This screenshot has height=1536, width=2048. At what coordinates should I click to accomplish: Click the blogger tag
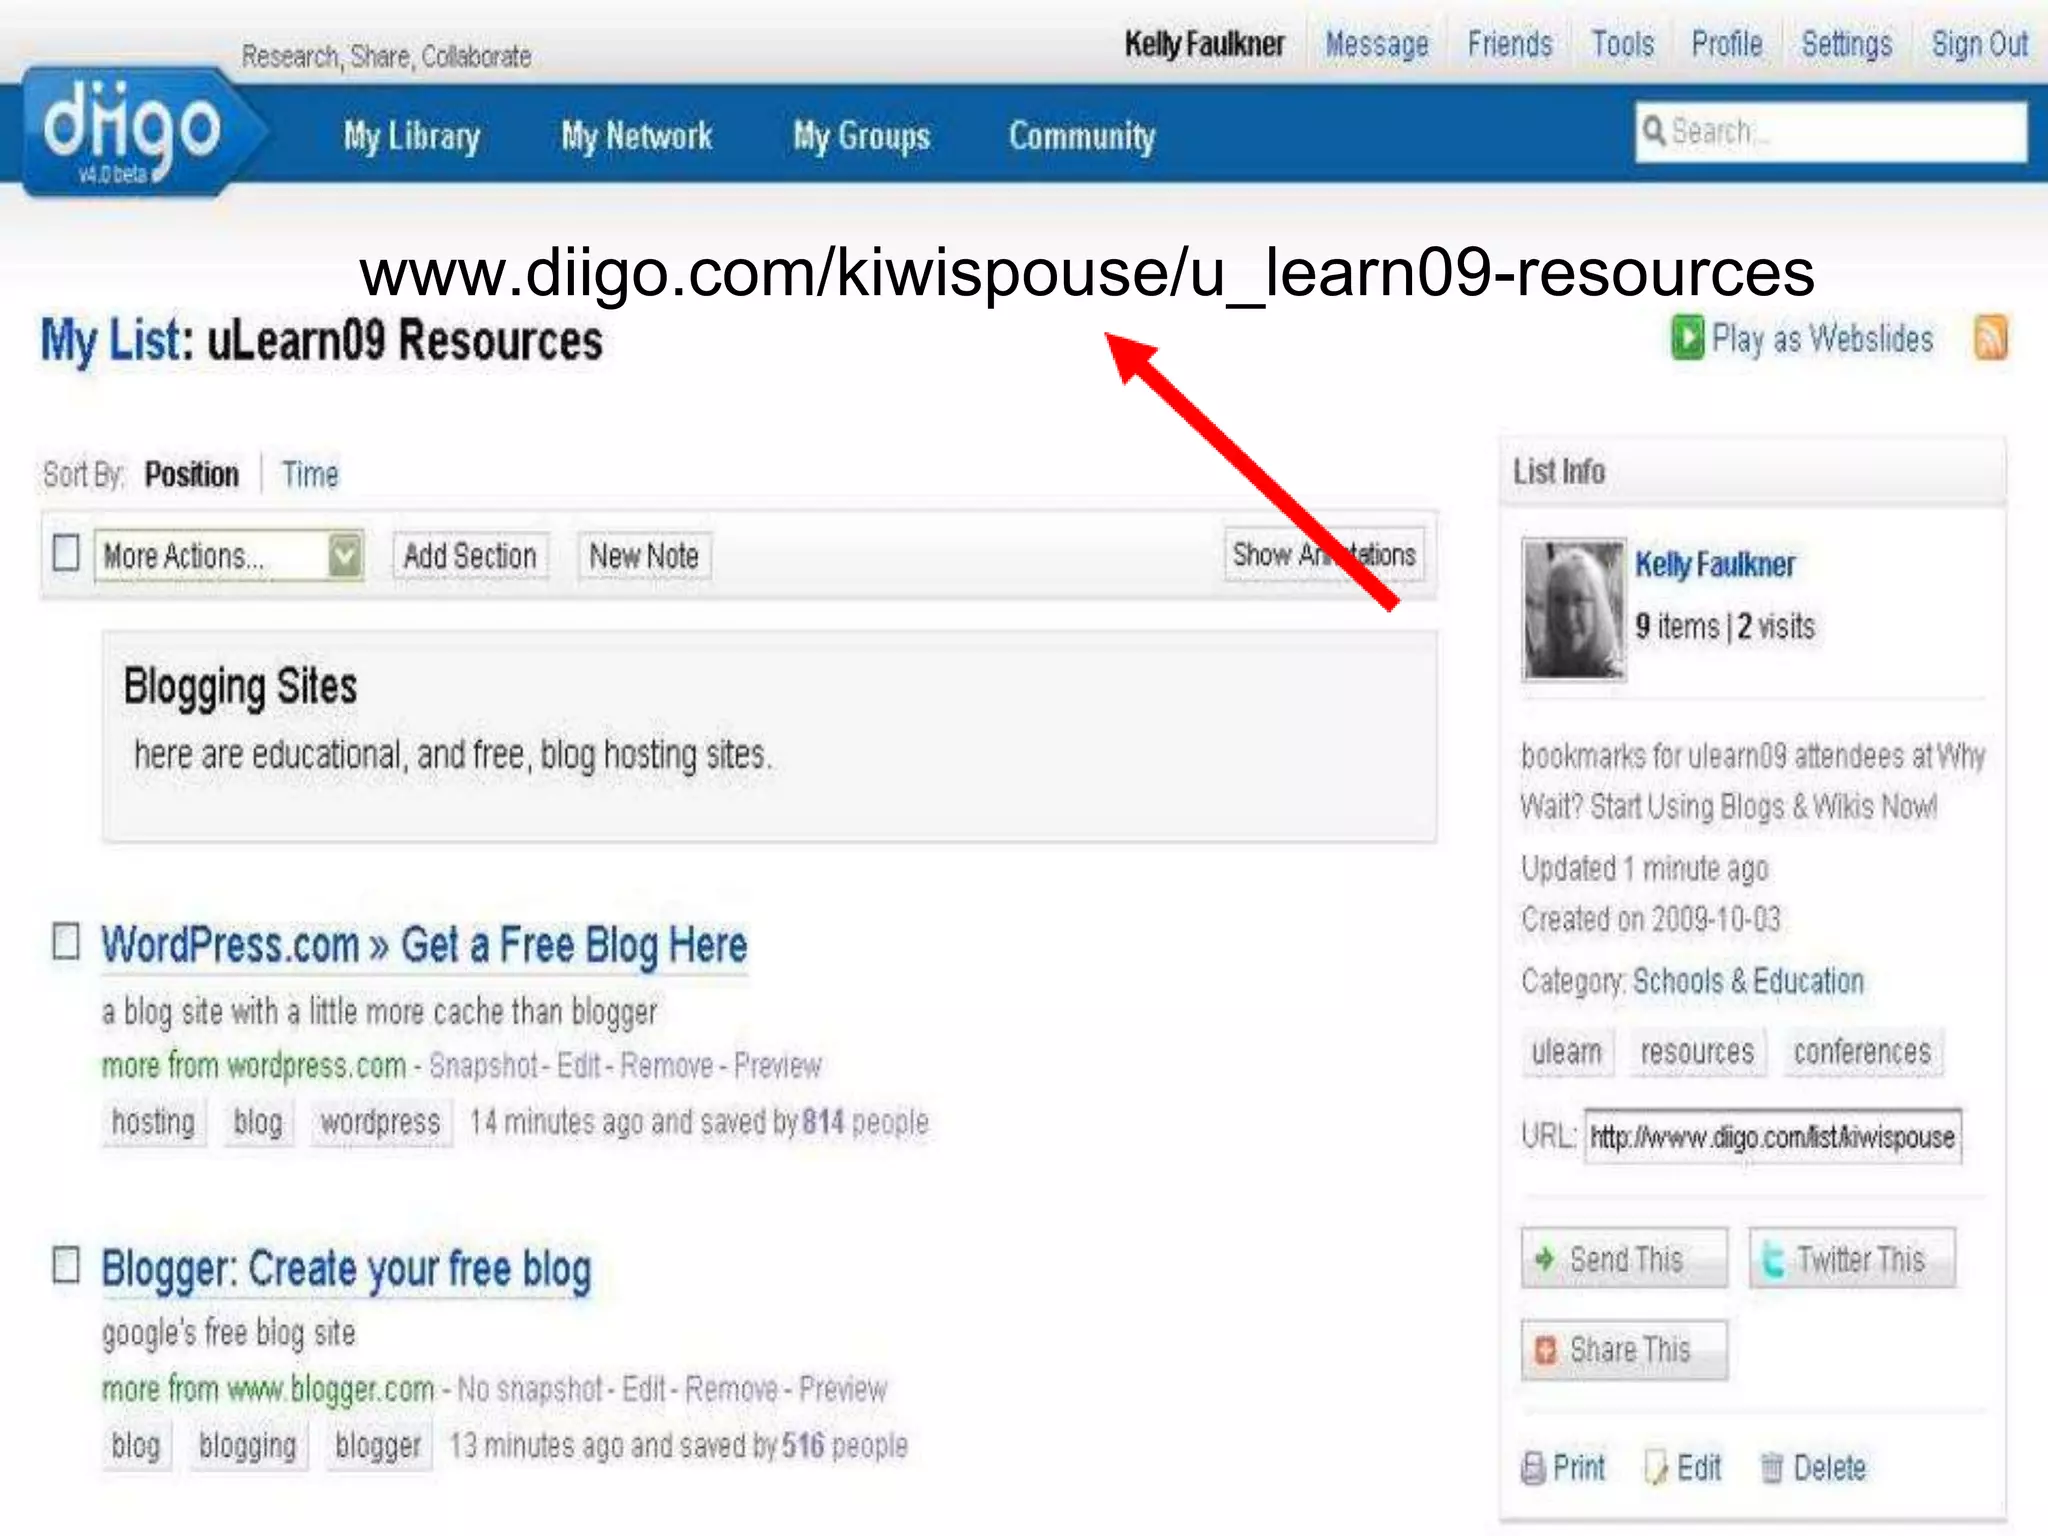[x=378, y=1446]
